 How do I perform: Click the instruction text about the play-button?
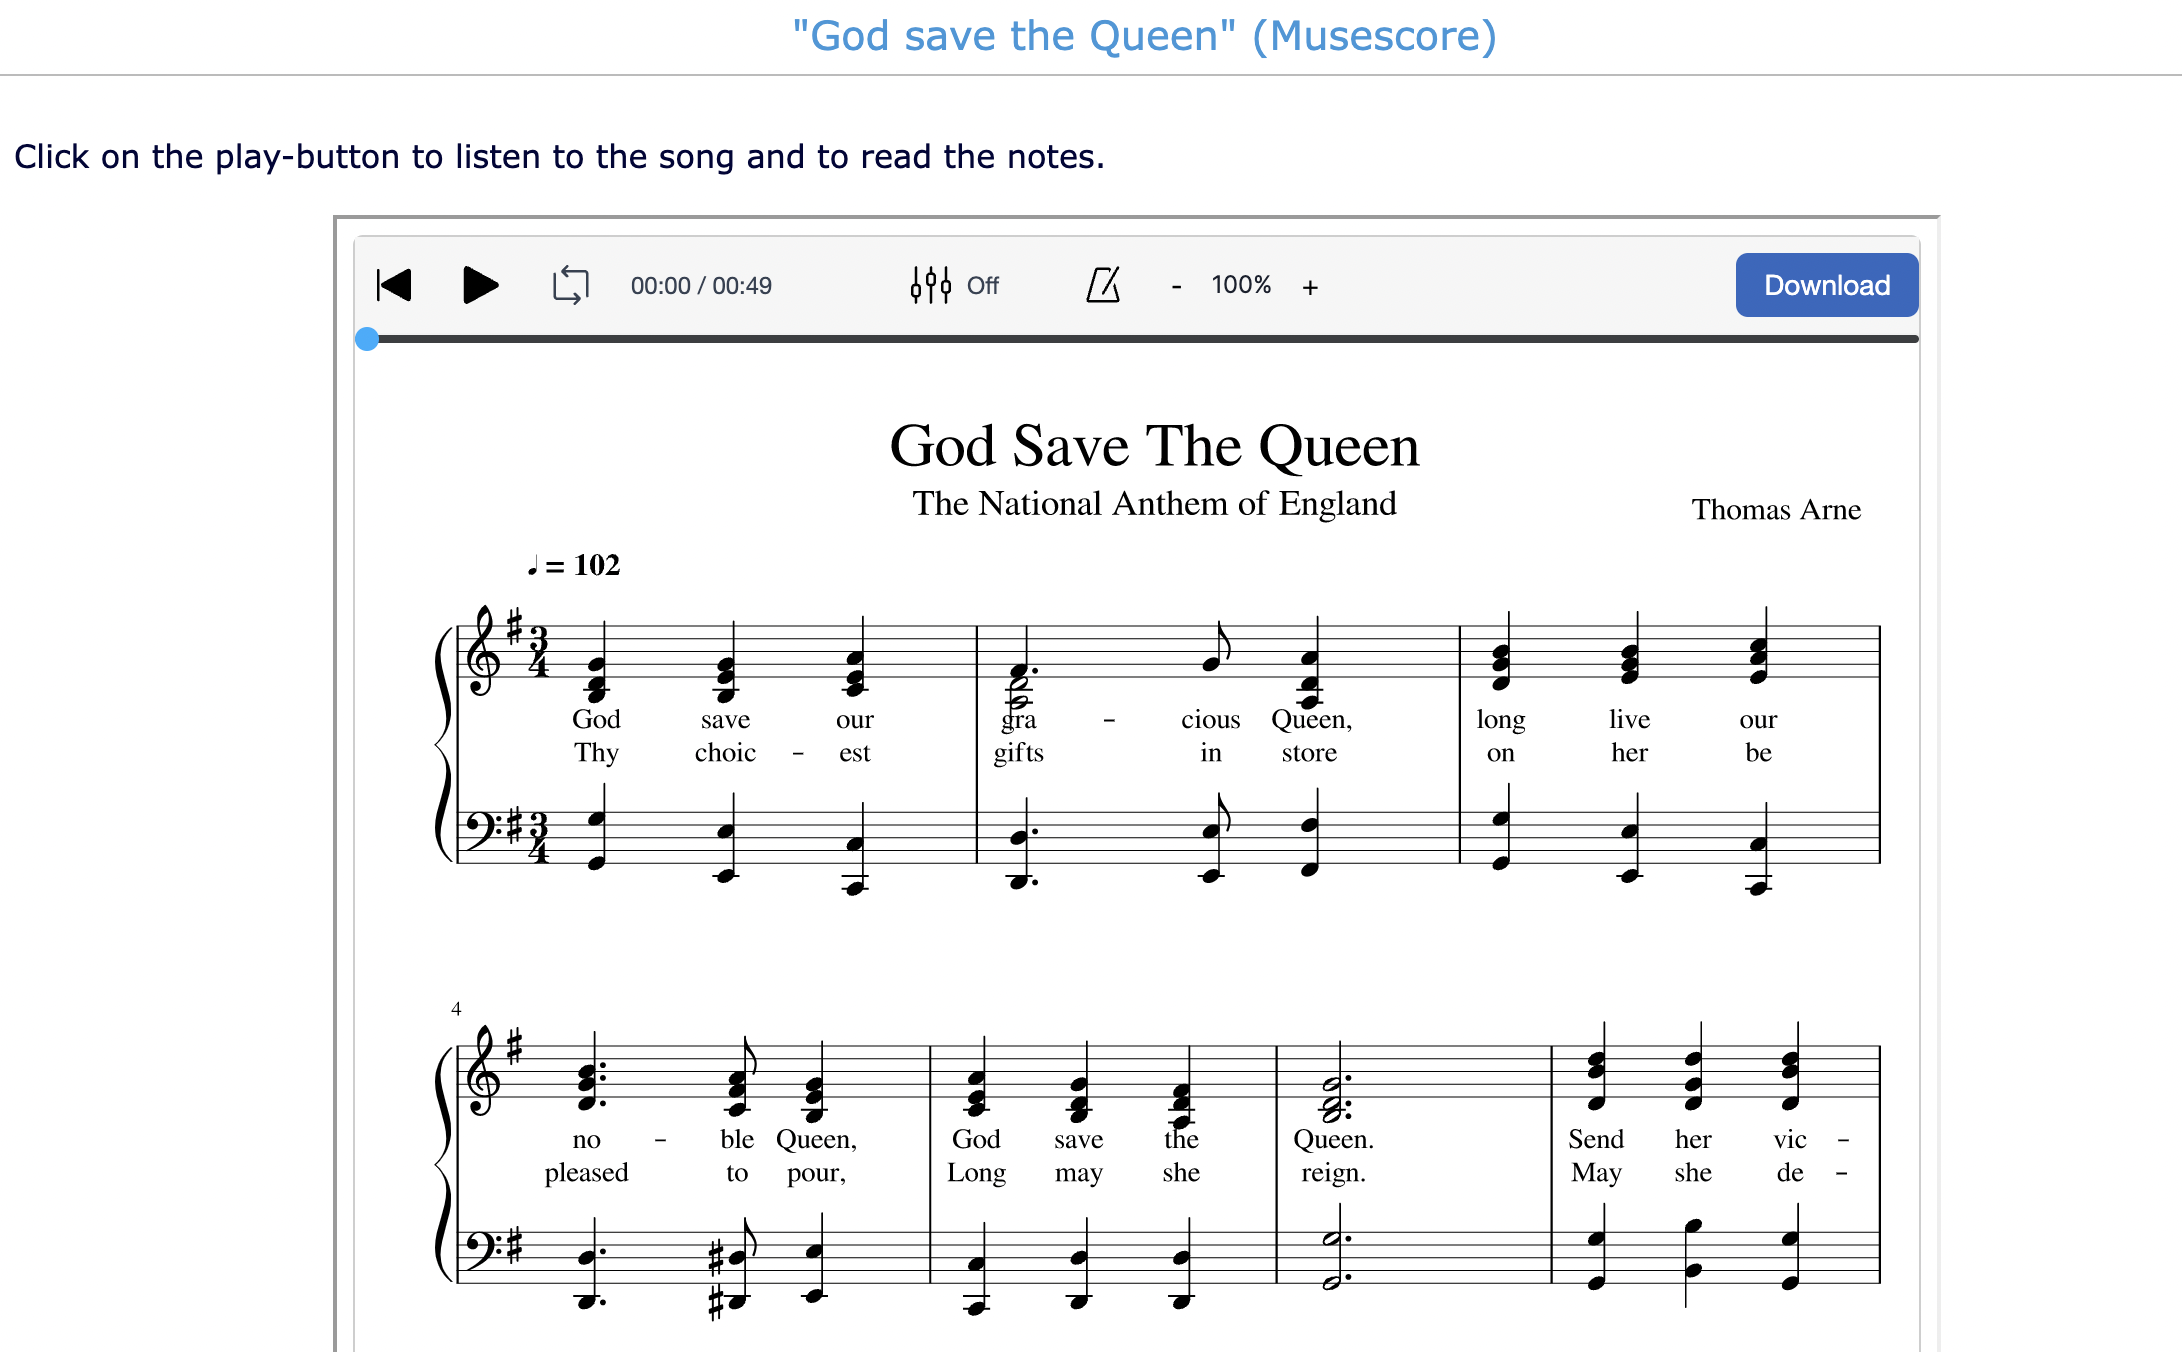click(x=558, y=157)
